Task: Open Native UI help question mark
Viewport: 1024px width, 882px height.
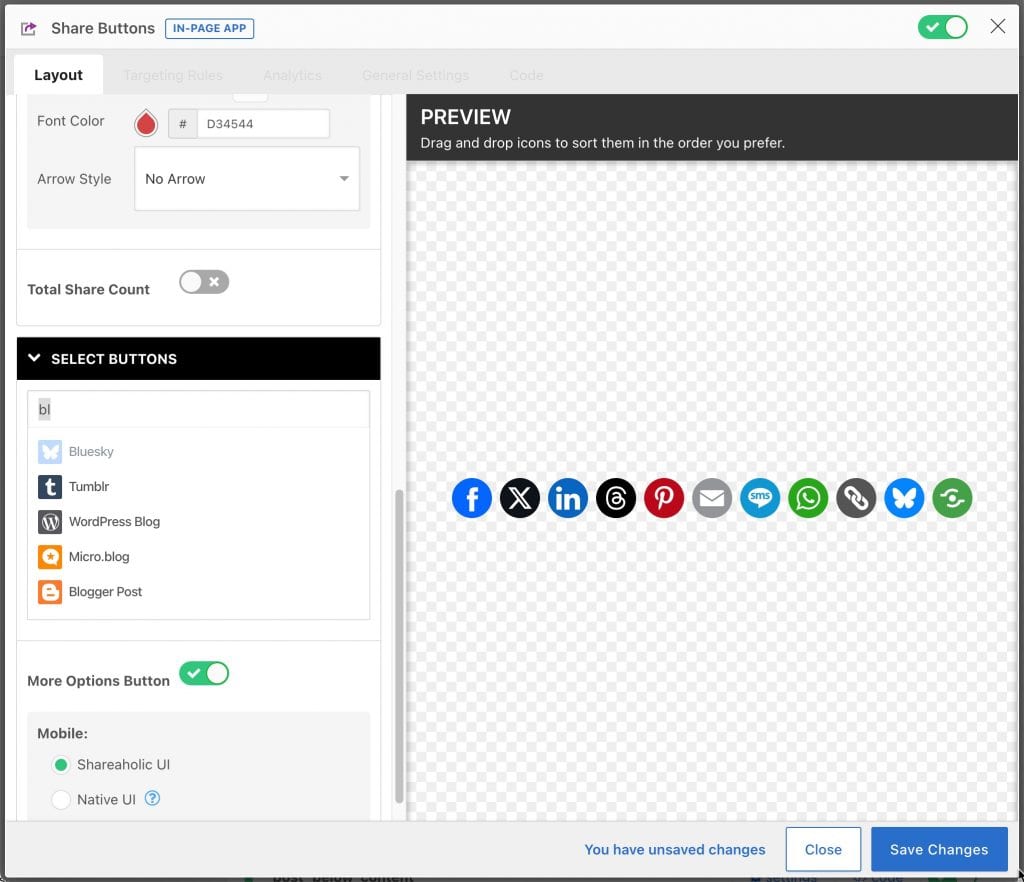Action: 152,798
